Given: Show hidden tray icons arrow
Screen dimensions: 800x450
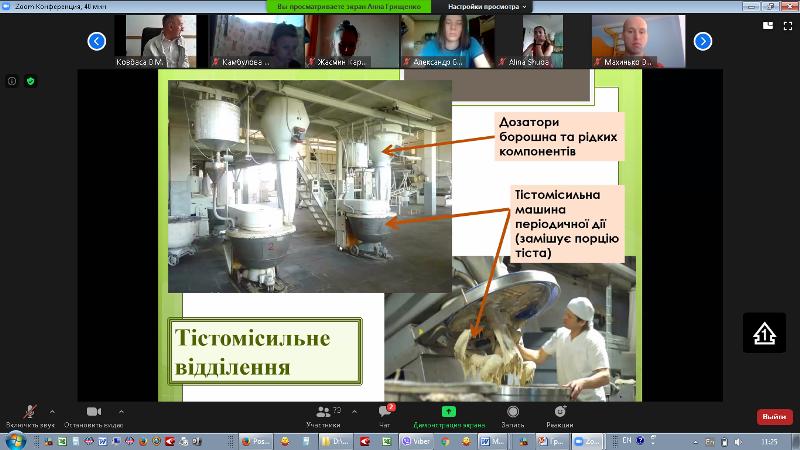Looking at the screenshot, I should tap(695, 442).
